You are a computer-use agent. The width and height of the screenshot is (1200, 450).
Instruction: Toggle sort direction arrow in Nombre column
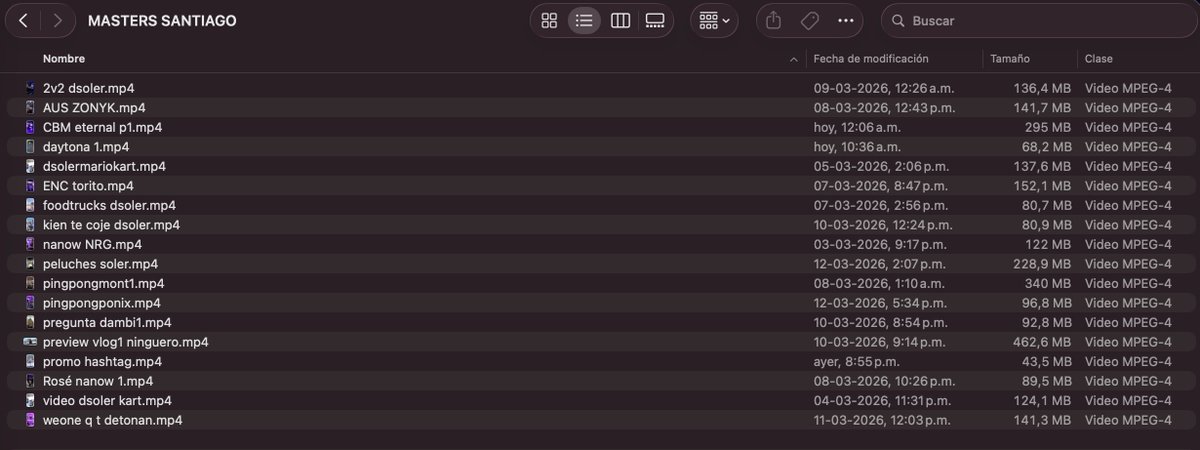click(x=795, y=59)
